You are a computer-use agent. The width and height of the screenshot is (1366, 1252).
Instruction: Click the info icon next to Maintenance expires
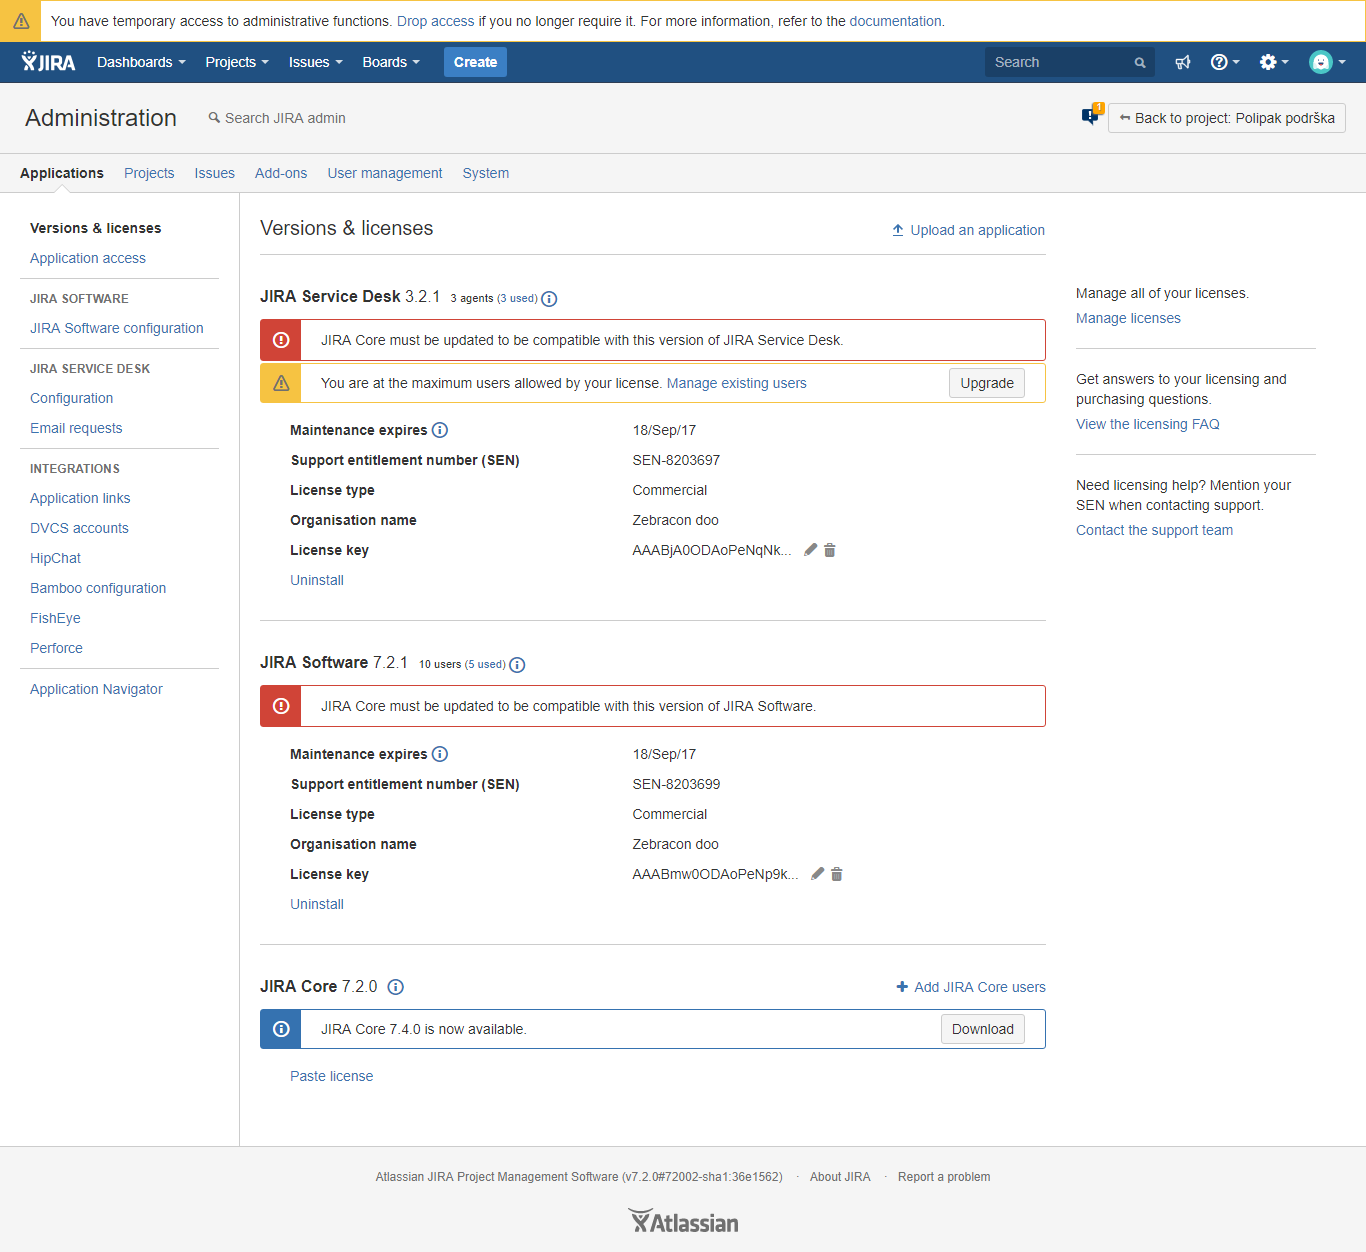[440, 430]
